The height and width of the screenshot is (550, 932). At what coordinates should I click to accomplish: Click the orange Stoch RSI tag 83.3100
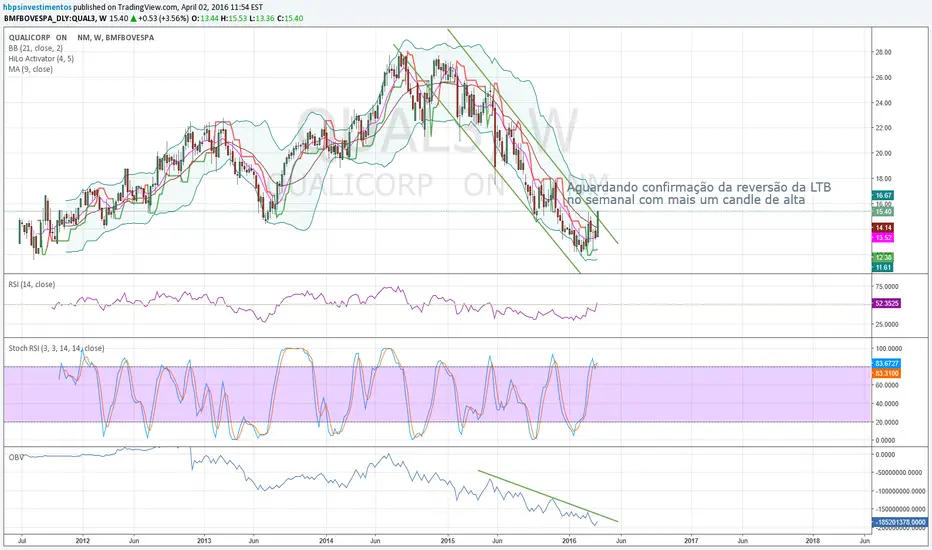tap(887, 373)
